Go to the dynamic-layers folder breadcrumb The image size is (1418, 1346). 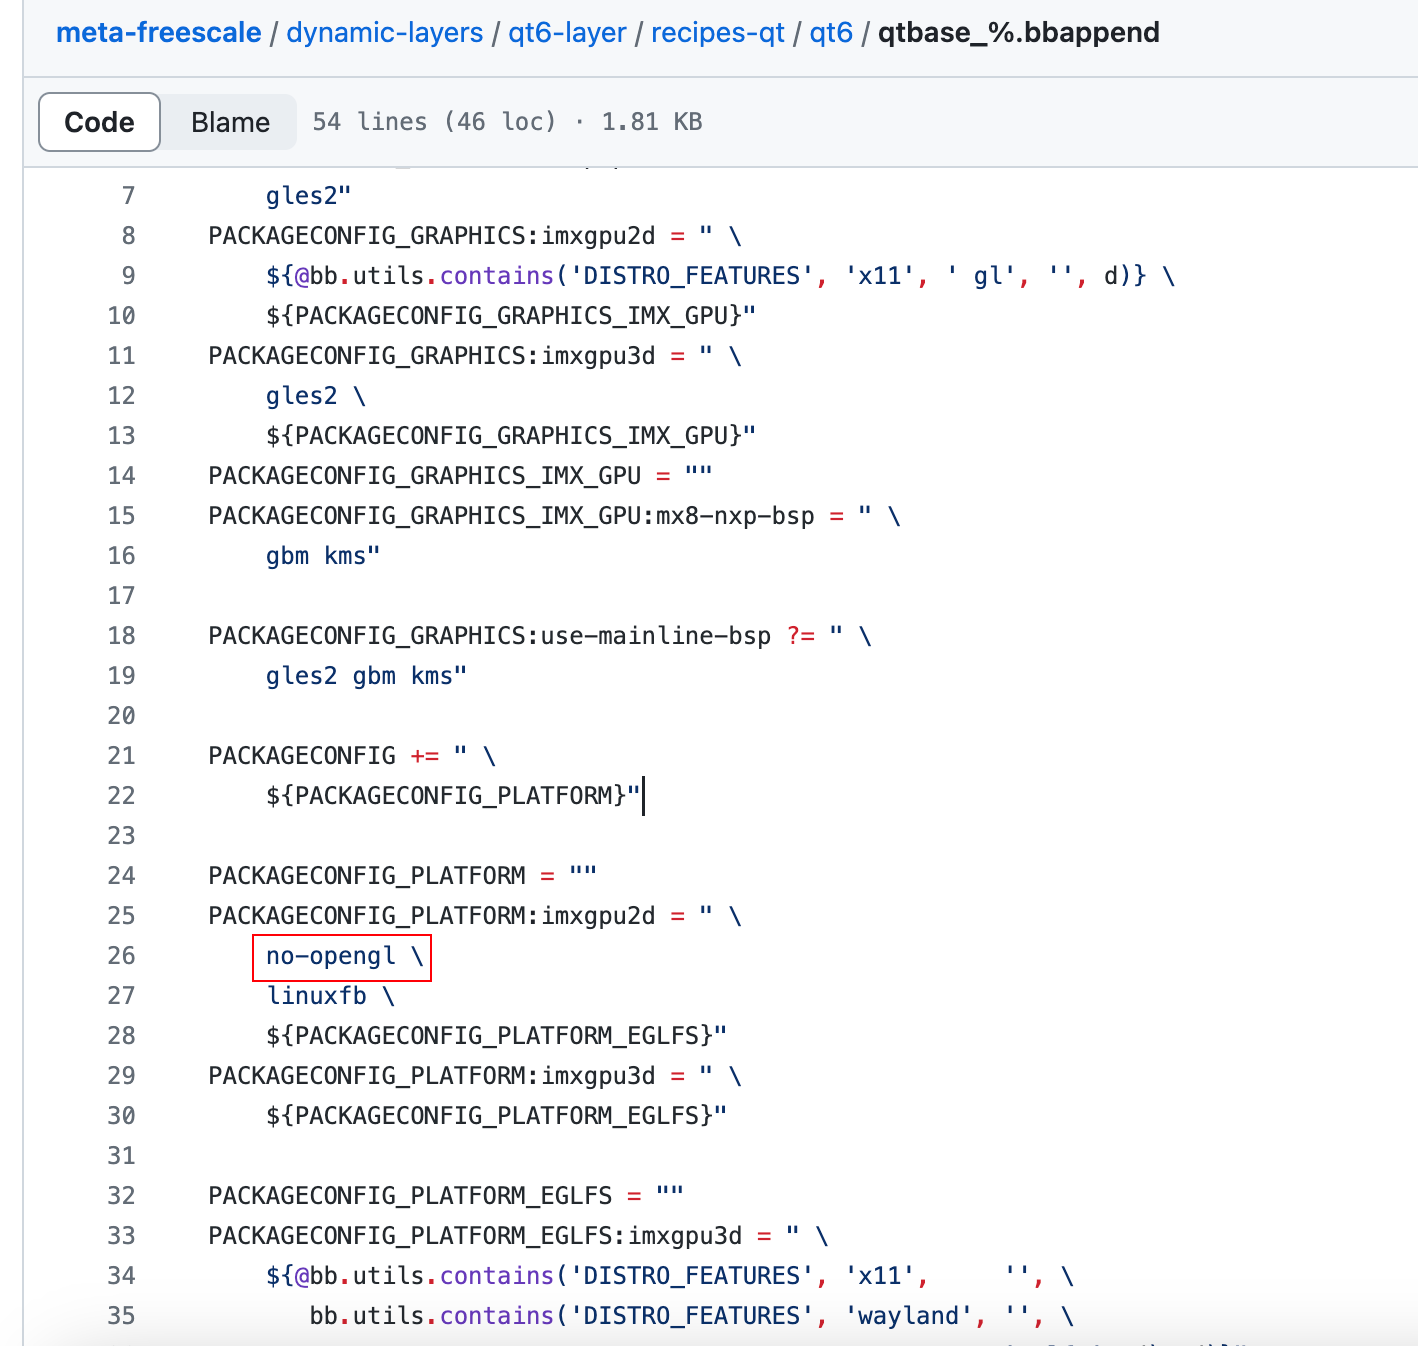tap(385, 33)
